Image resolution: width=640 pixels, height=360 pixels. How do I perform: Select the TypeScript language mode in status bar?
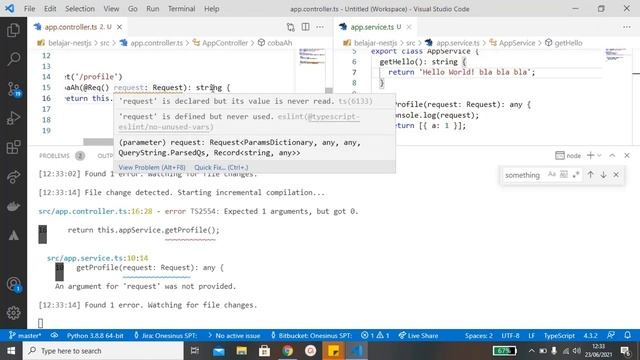(x=559, y=336)
